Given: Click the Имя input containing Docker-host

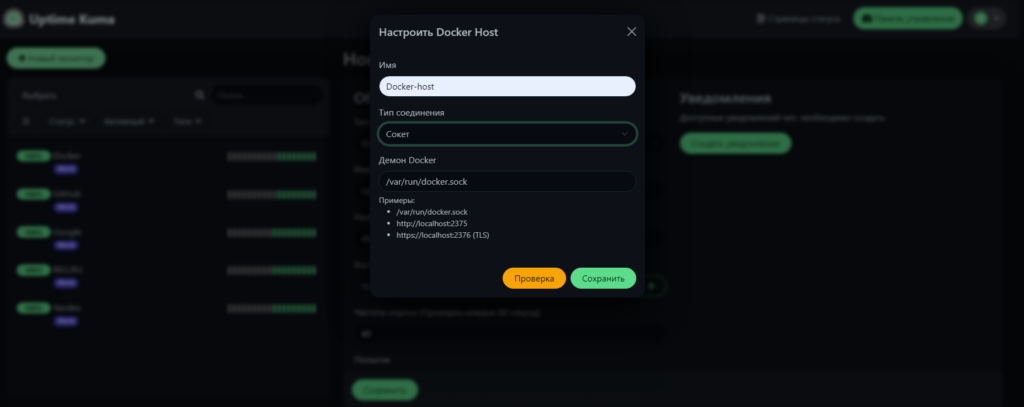Looking at the screenshot, I should 507,86.
